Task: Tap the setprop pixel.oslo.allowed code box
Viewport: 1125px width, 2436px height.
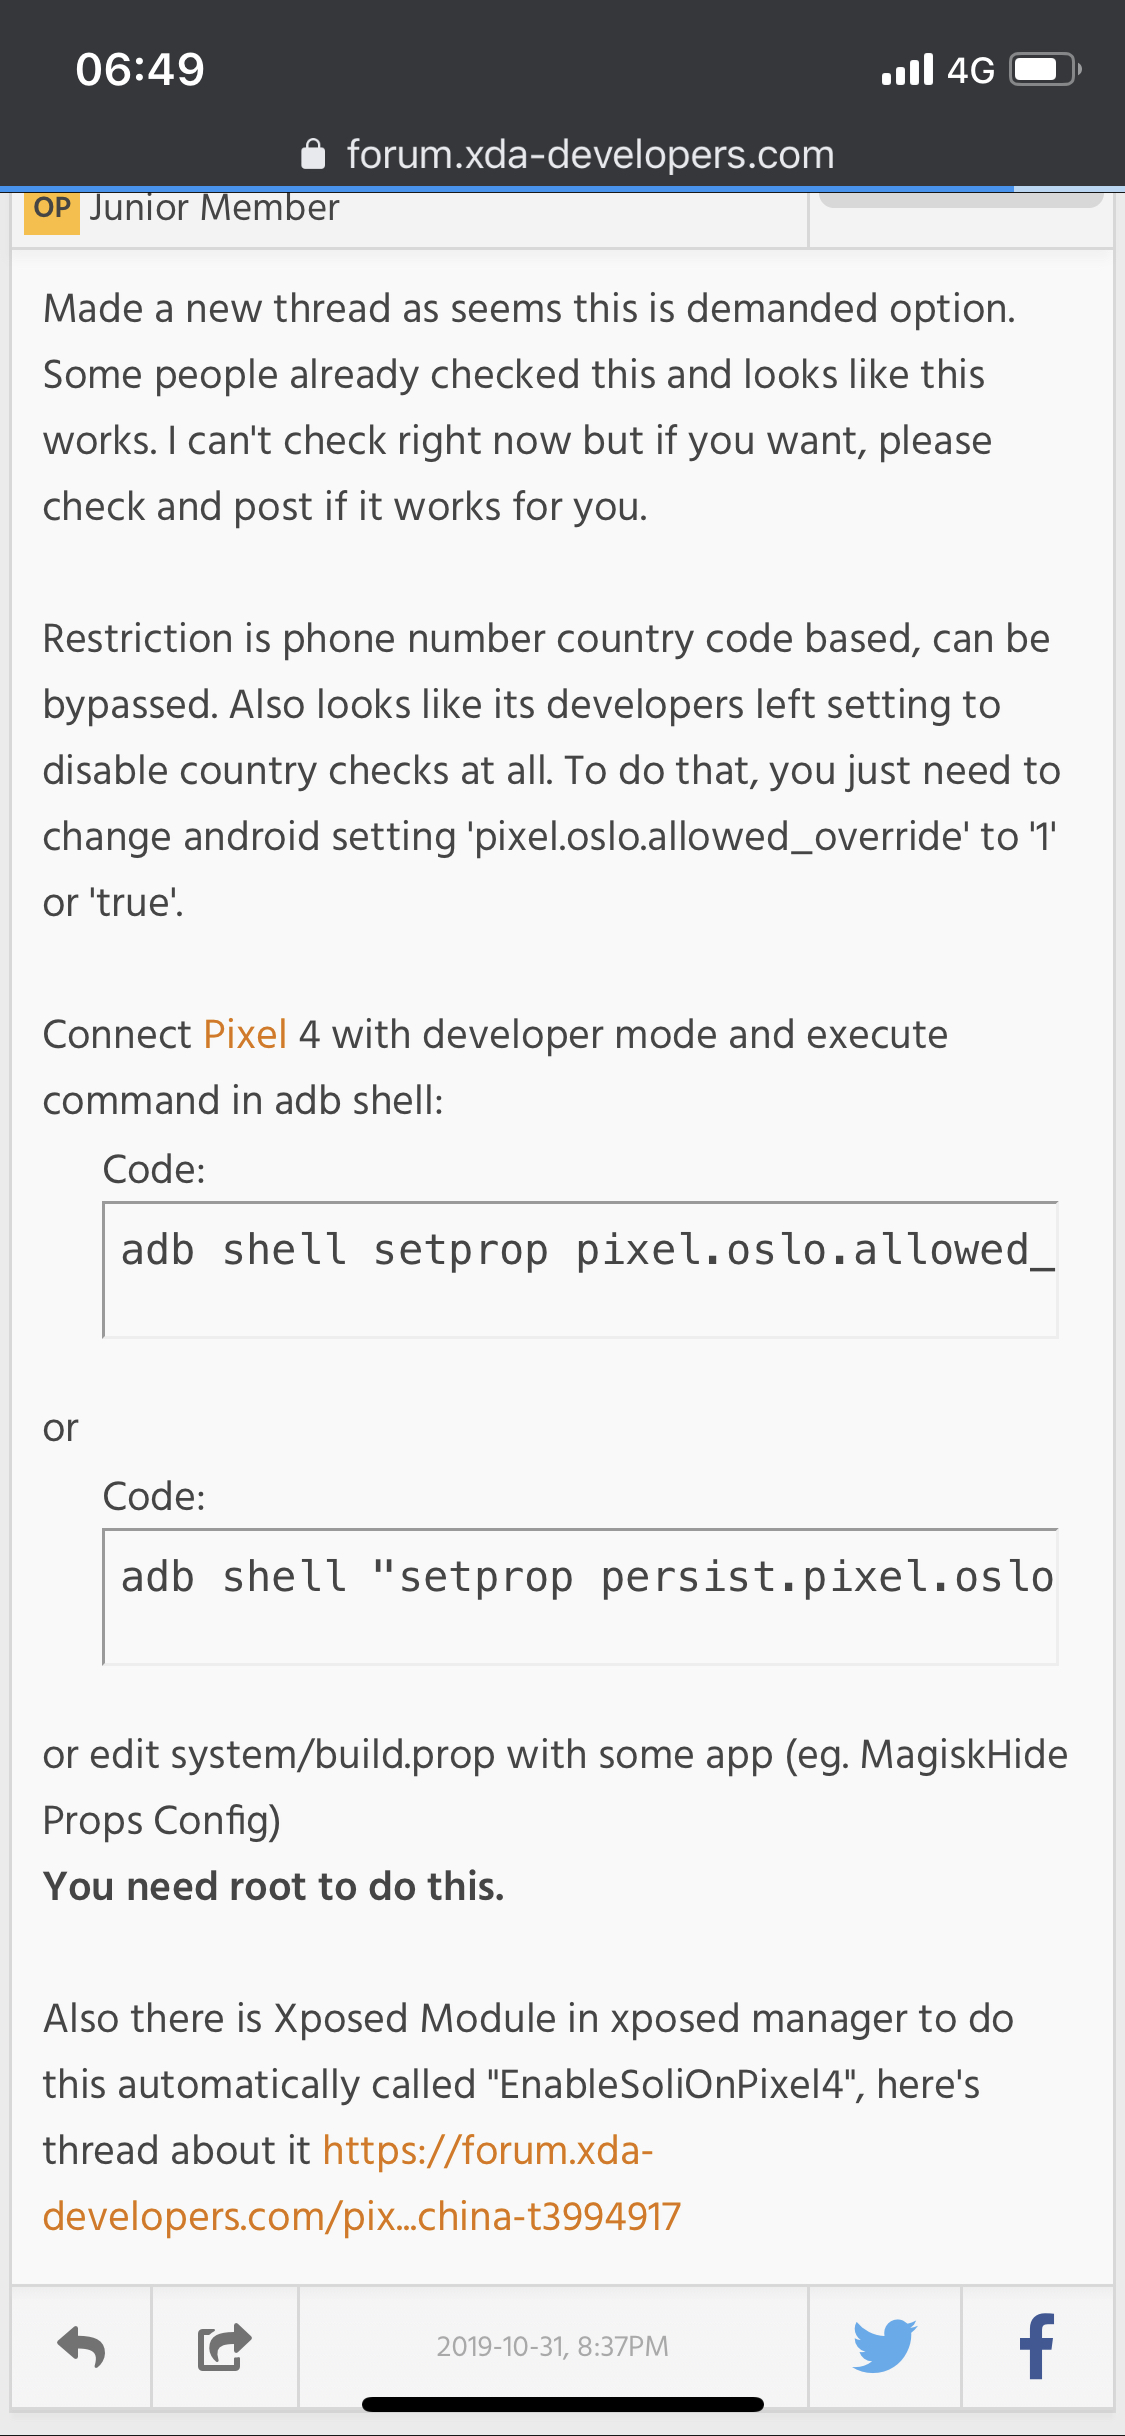Action: [580, 1269]
